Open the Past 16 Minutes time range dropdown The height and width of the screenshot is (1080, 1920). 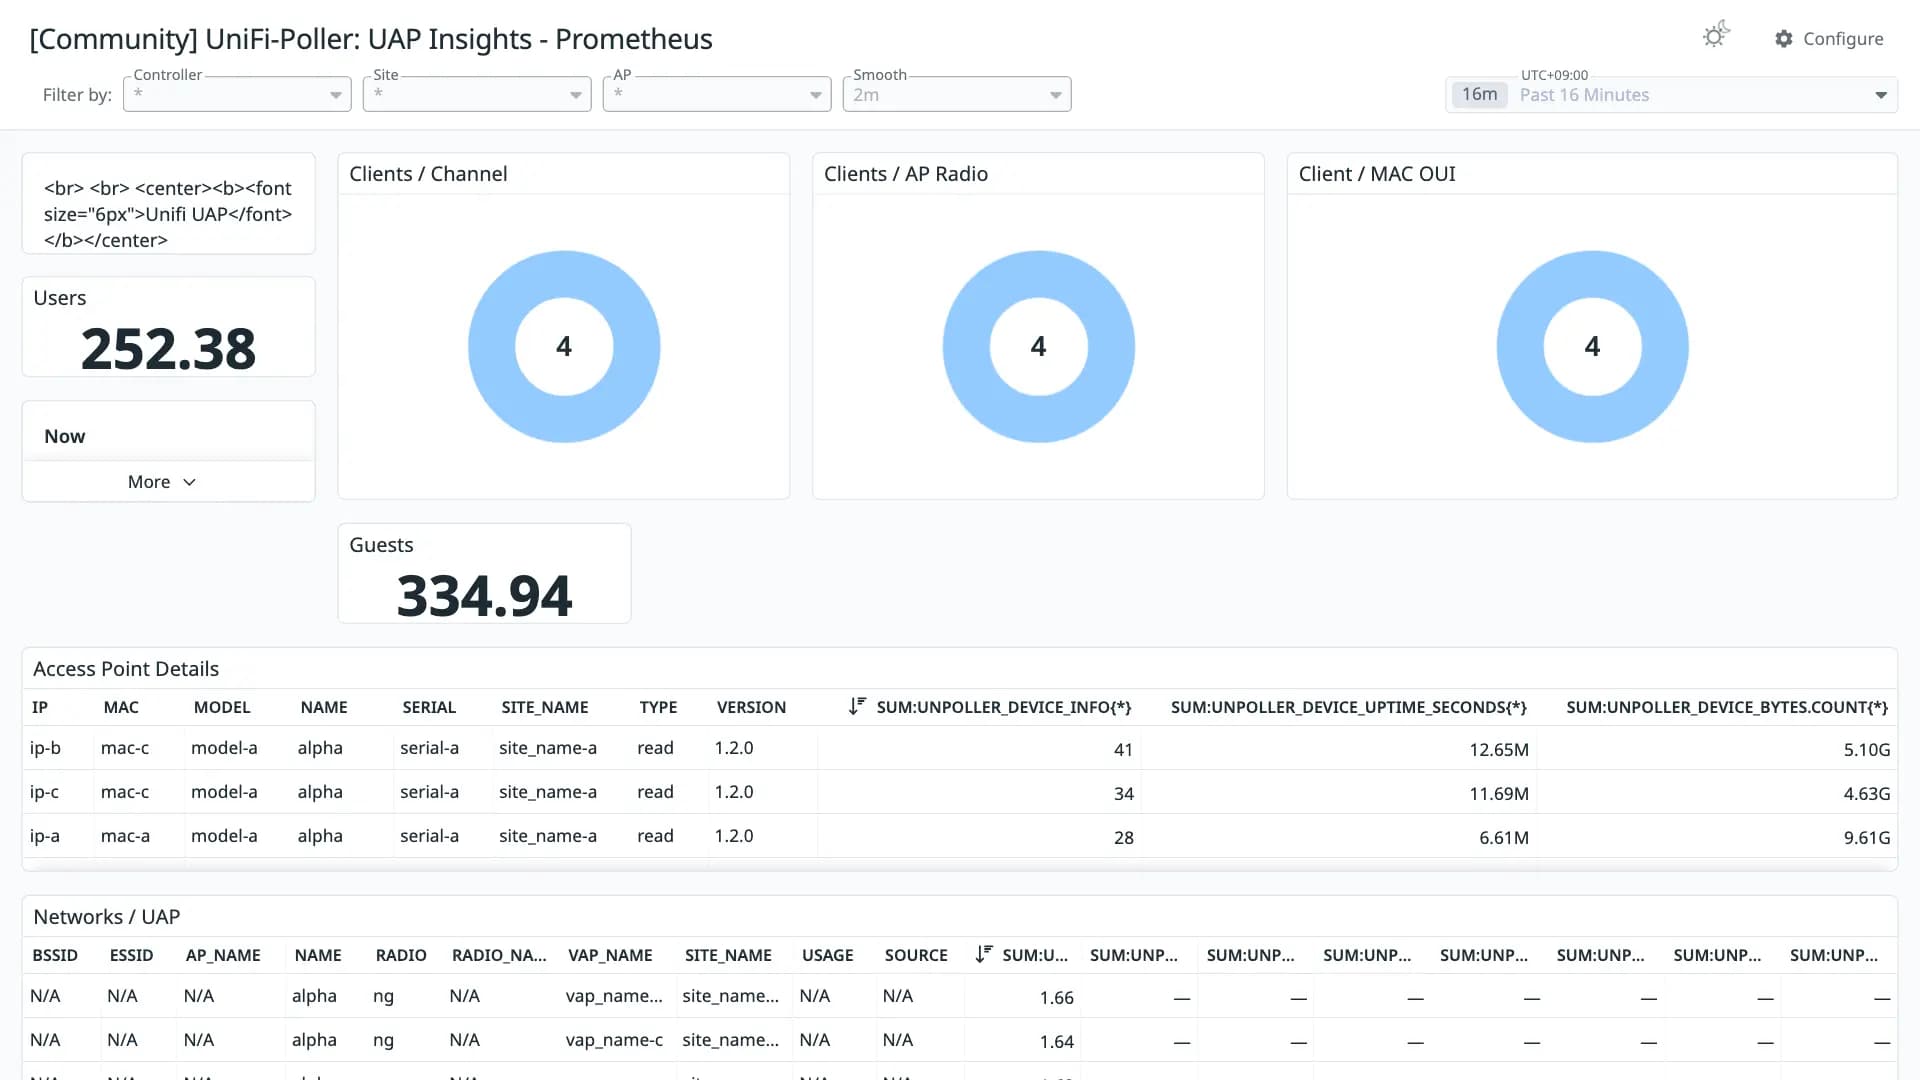[x=1671, y=95]
